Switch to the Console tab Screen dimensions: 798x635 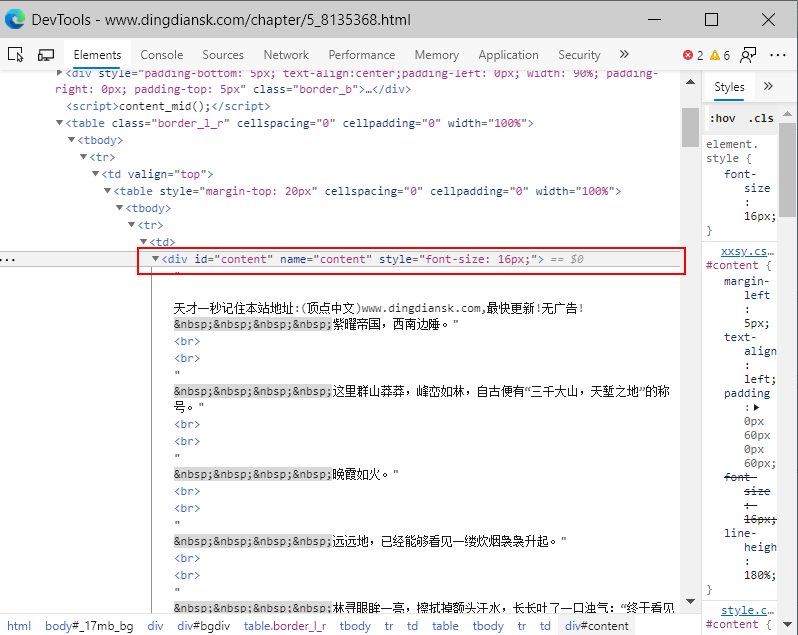pyautogui.click(x=162, y=55)
